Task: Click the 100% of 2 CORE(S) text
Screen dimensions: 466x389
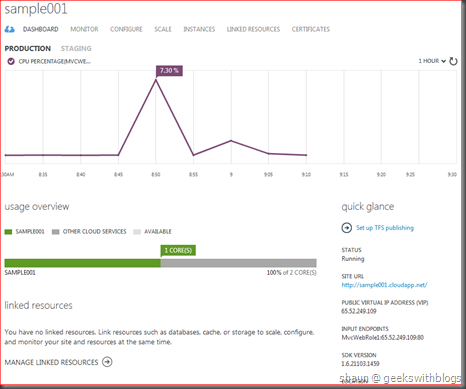Action: tap(292, 273)
